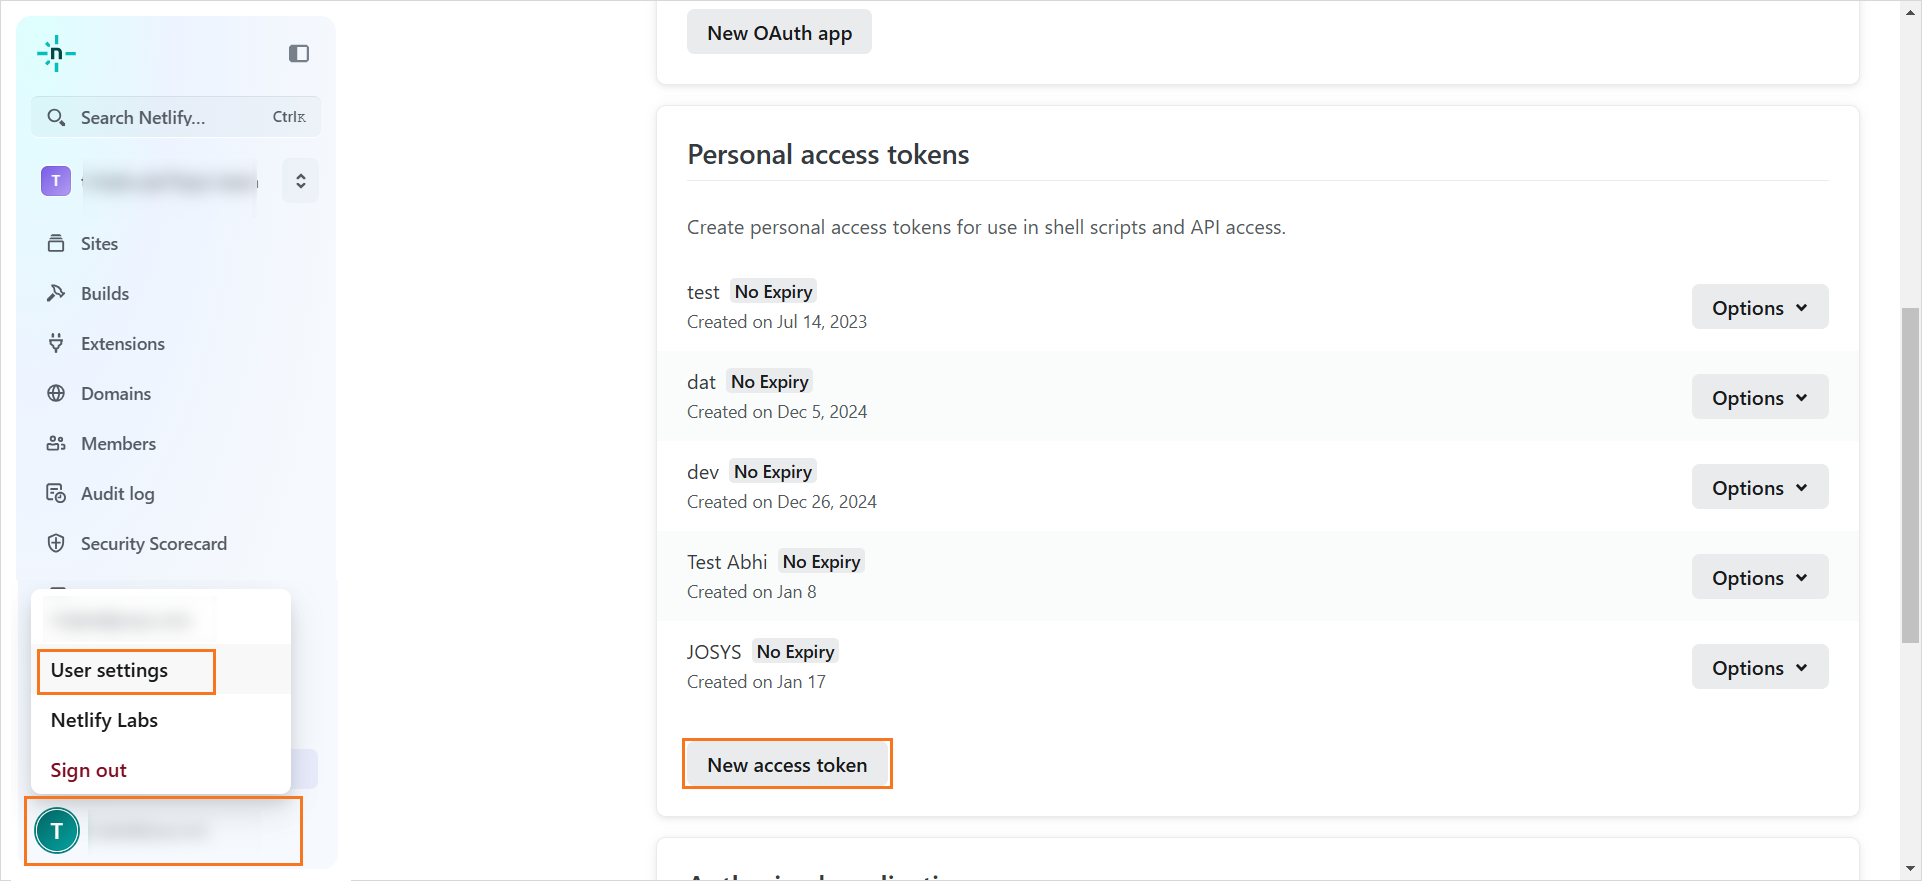Click the No Expiry badge for JOSYS
The height and width of the screenshot is (881, 1922).
coord(795,651)
